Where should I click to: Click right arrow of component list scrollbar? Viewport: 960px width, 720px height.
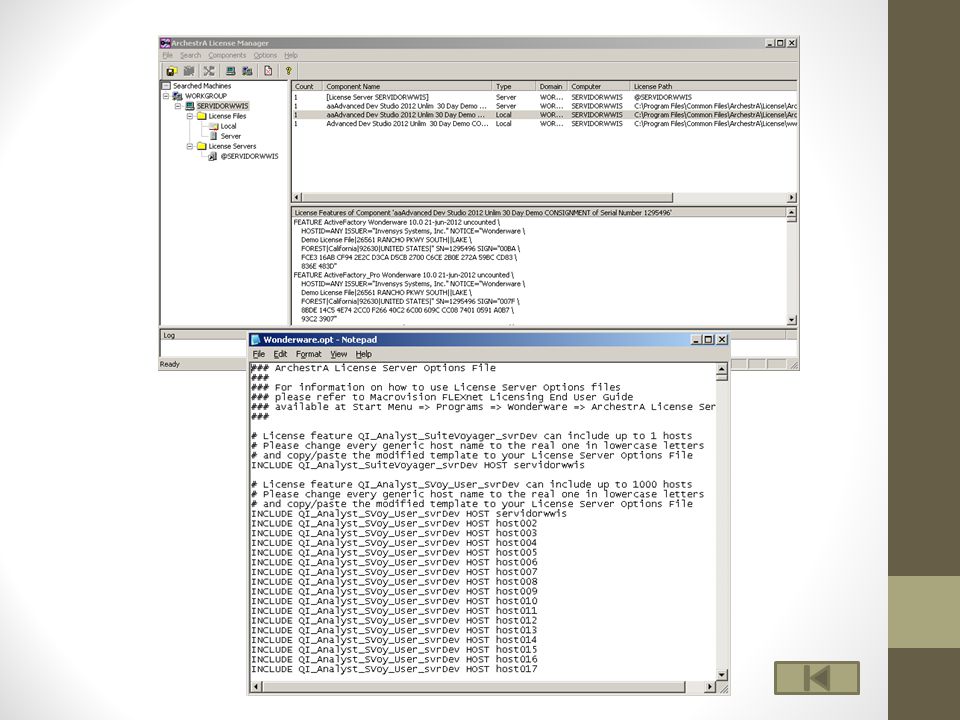coord(792,197)
